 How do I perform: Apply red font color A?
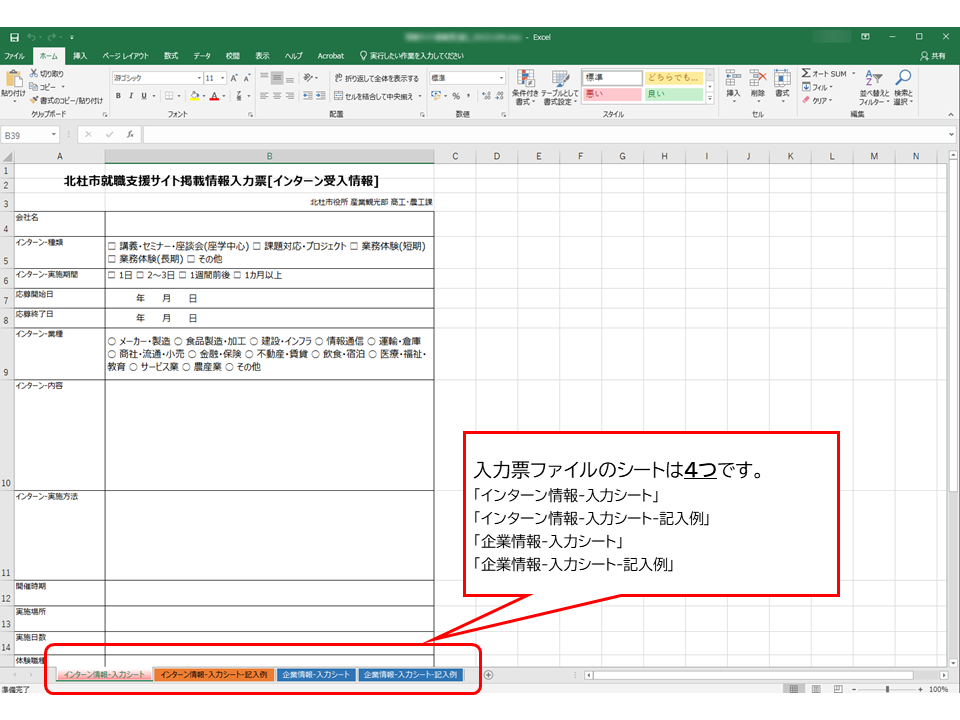tap(214, 96)
